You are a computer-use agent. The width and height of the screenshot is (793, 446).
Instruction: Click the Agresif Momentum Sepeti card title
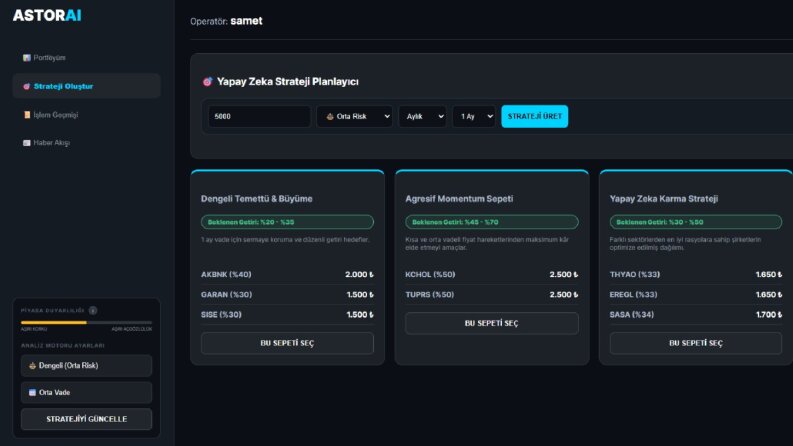(459, 199)
